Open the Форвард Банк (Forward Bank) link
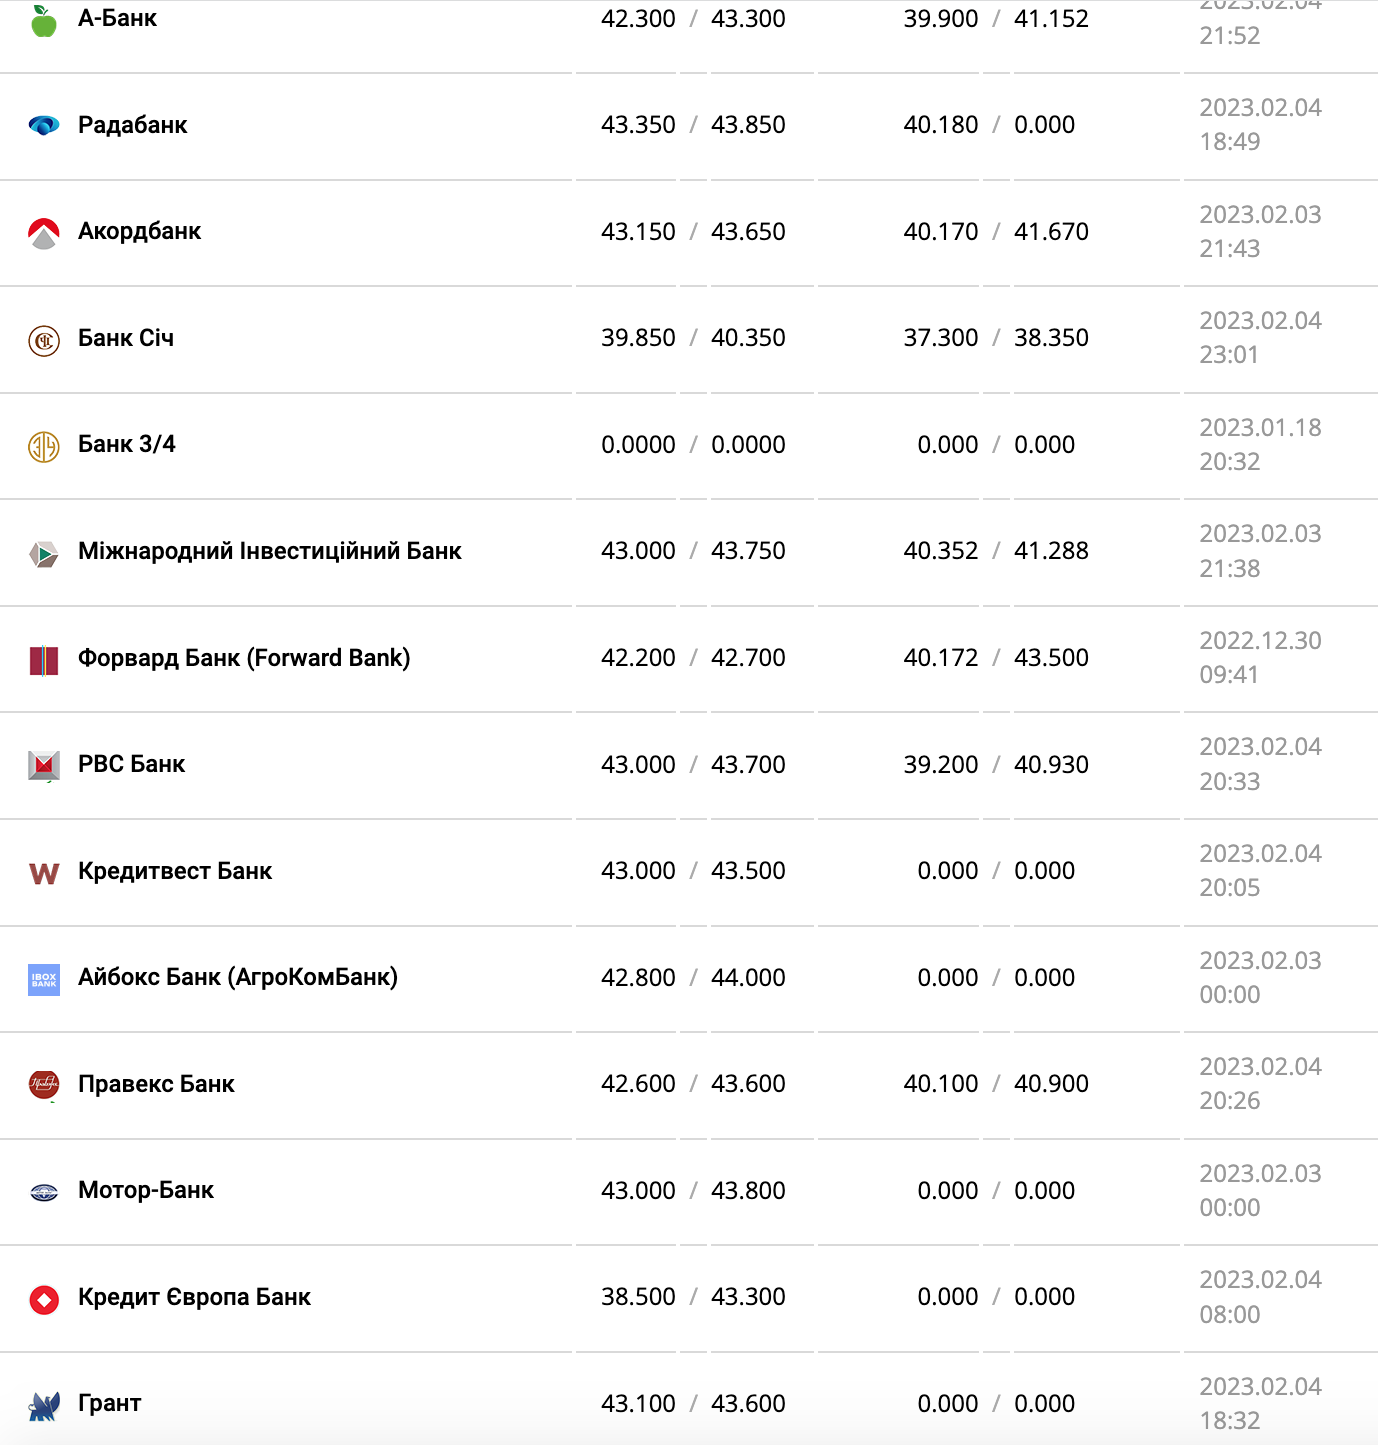 [x=244, y=658]
